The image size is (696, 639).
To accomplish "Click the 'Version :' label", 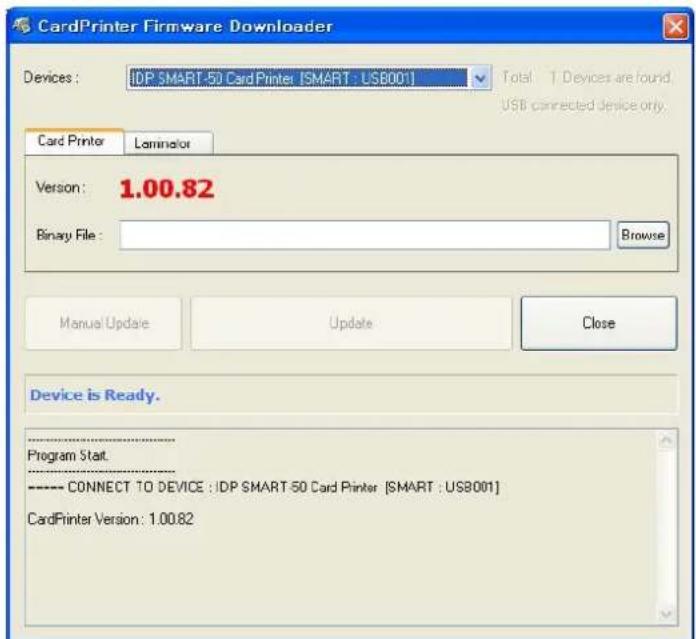I will pyautogui.click(x=60, y=188).
